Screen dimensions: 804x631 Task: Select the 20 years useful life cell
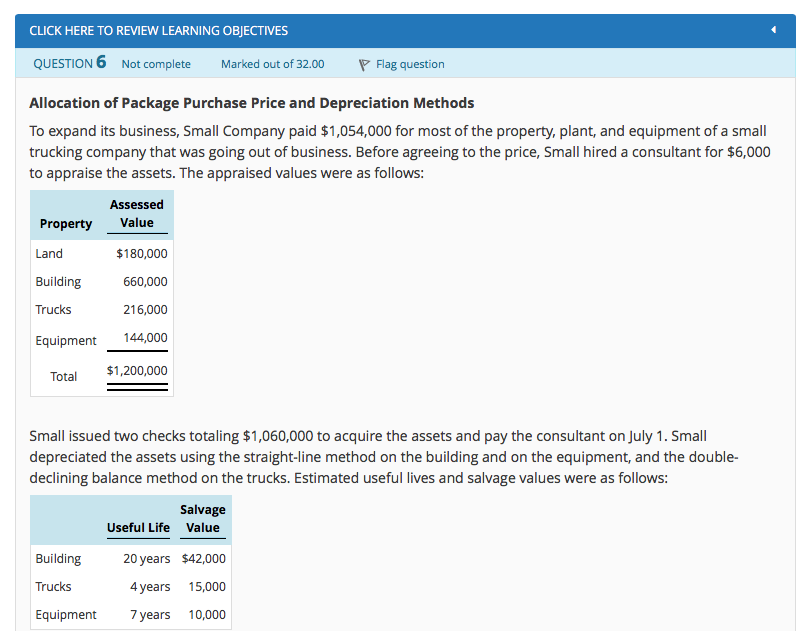146,559
